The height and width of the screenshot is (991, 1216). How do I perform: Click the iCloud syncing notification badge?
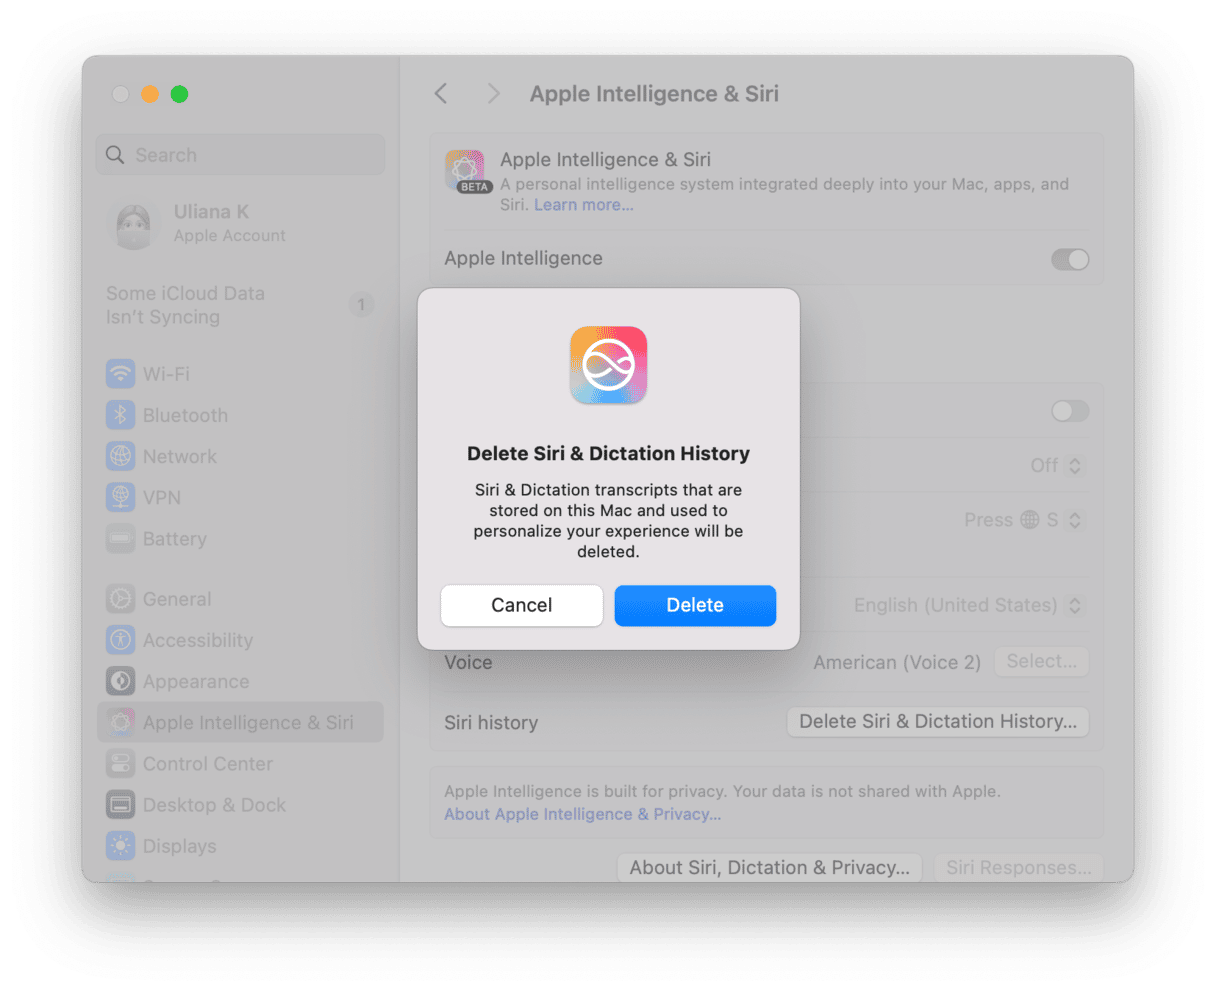click(x=361, y=304)
